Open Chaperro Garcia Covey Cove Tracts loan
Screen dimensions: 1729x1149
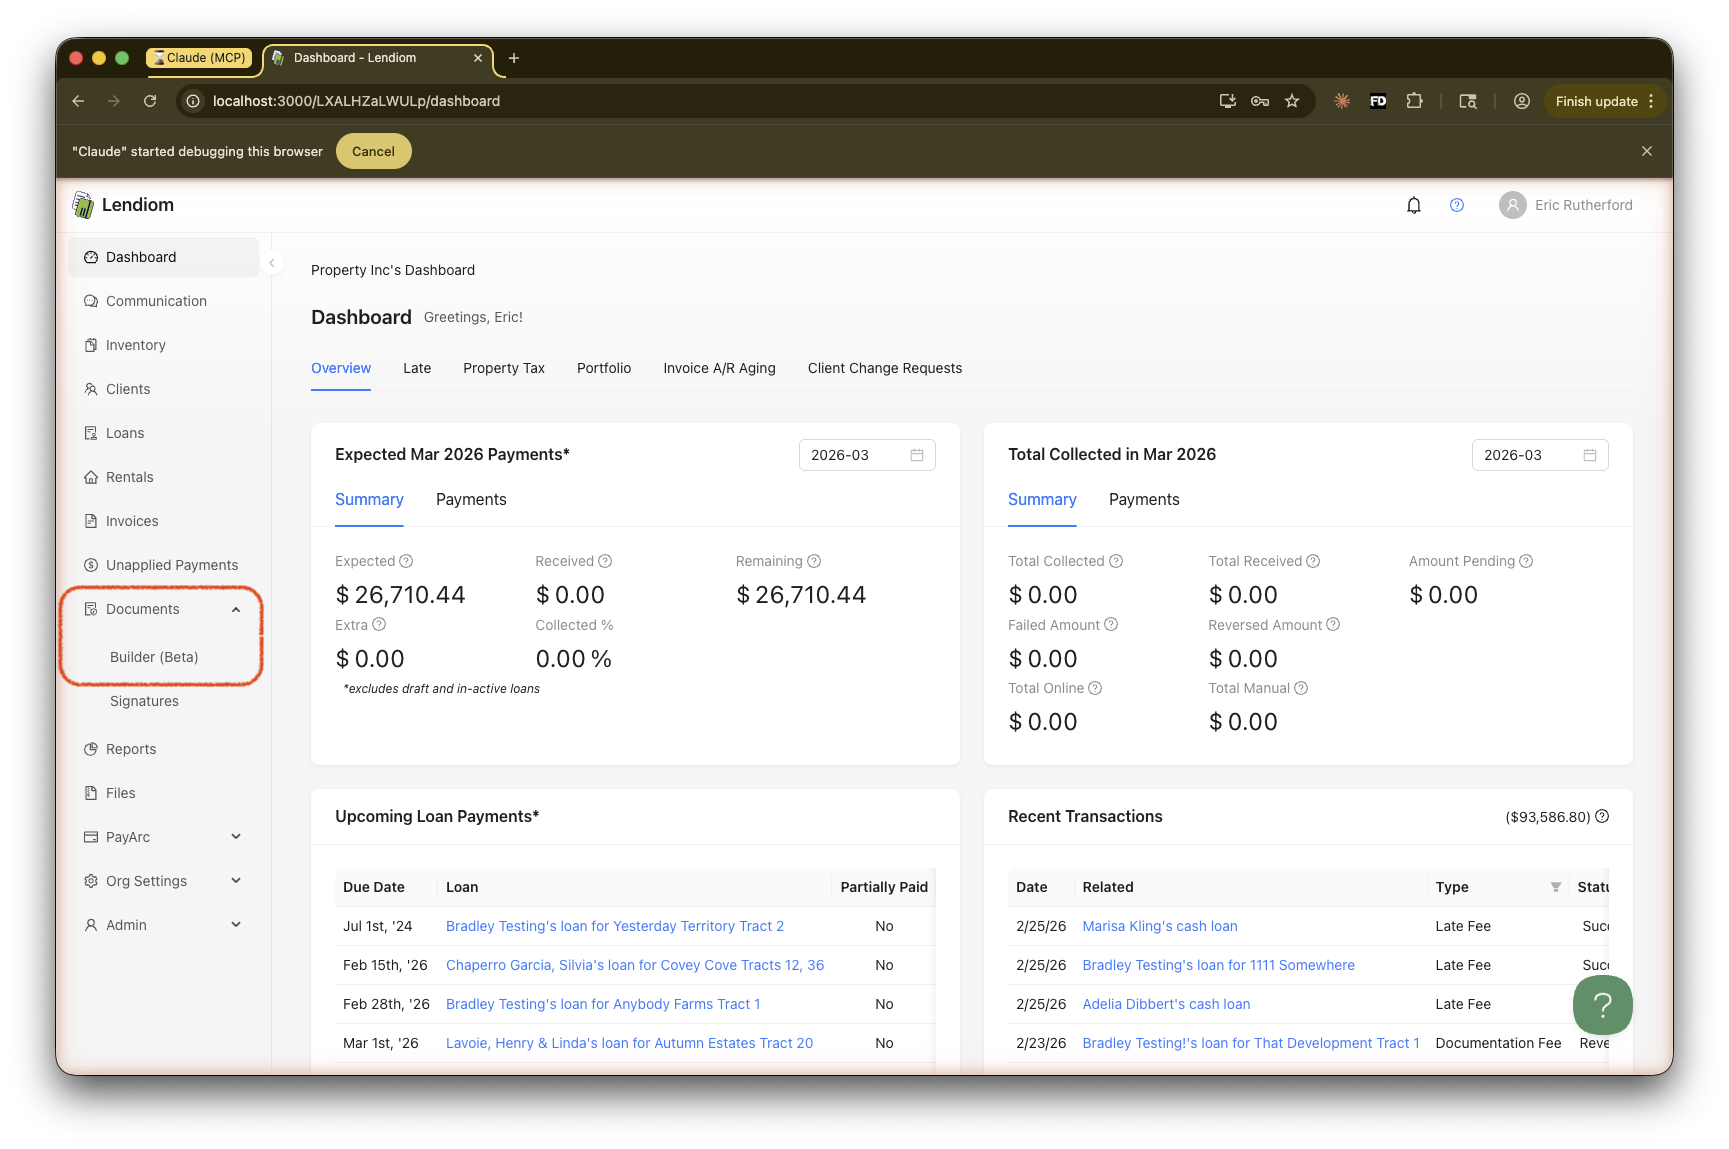(635, 965)
